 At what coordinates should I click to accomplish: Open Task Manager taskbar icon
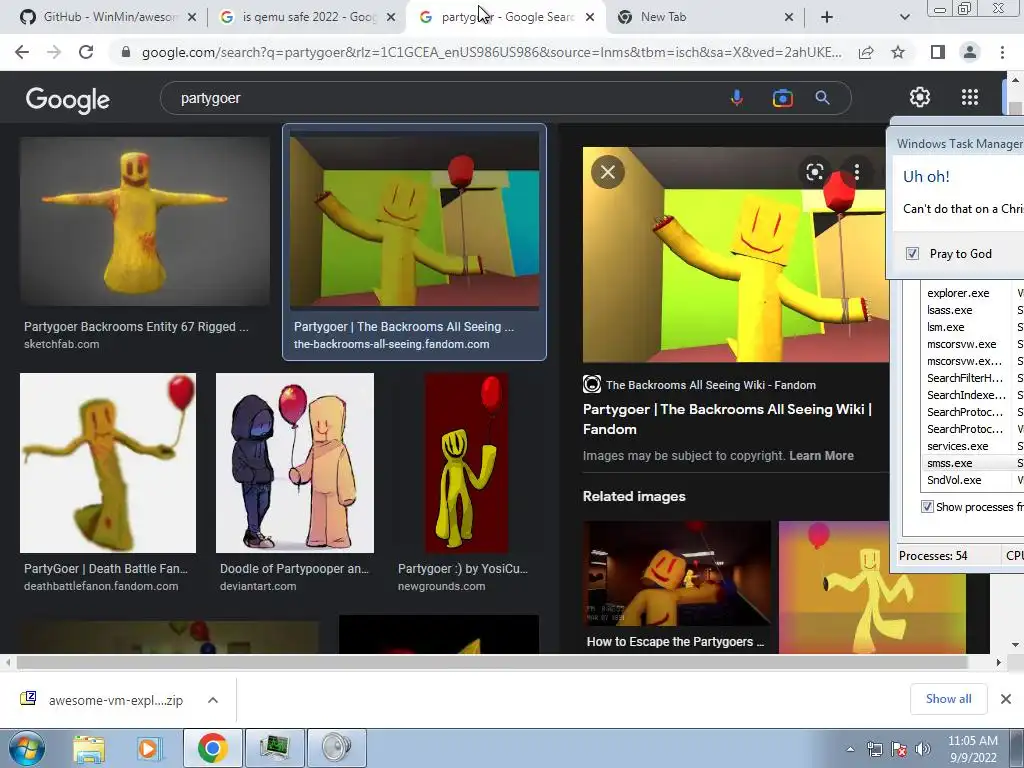tap(275, 748)
